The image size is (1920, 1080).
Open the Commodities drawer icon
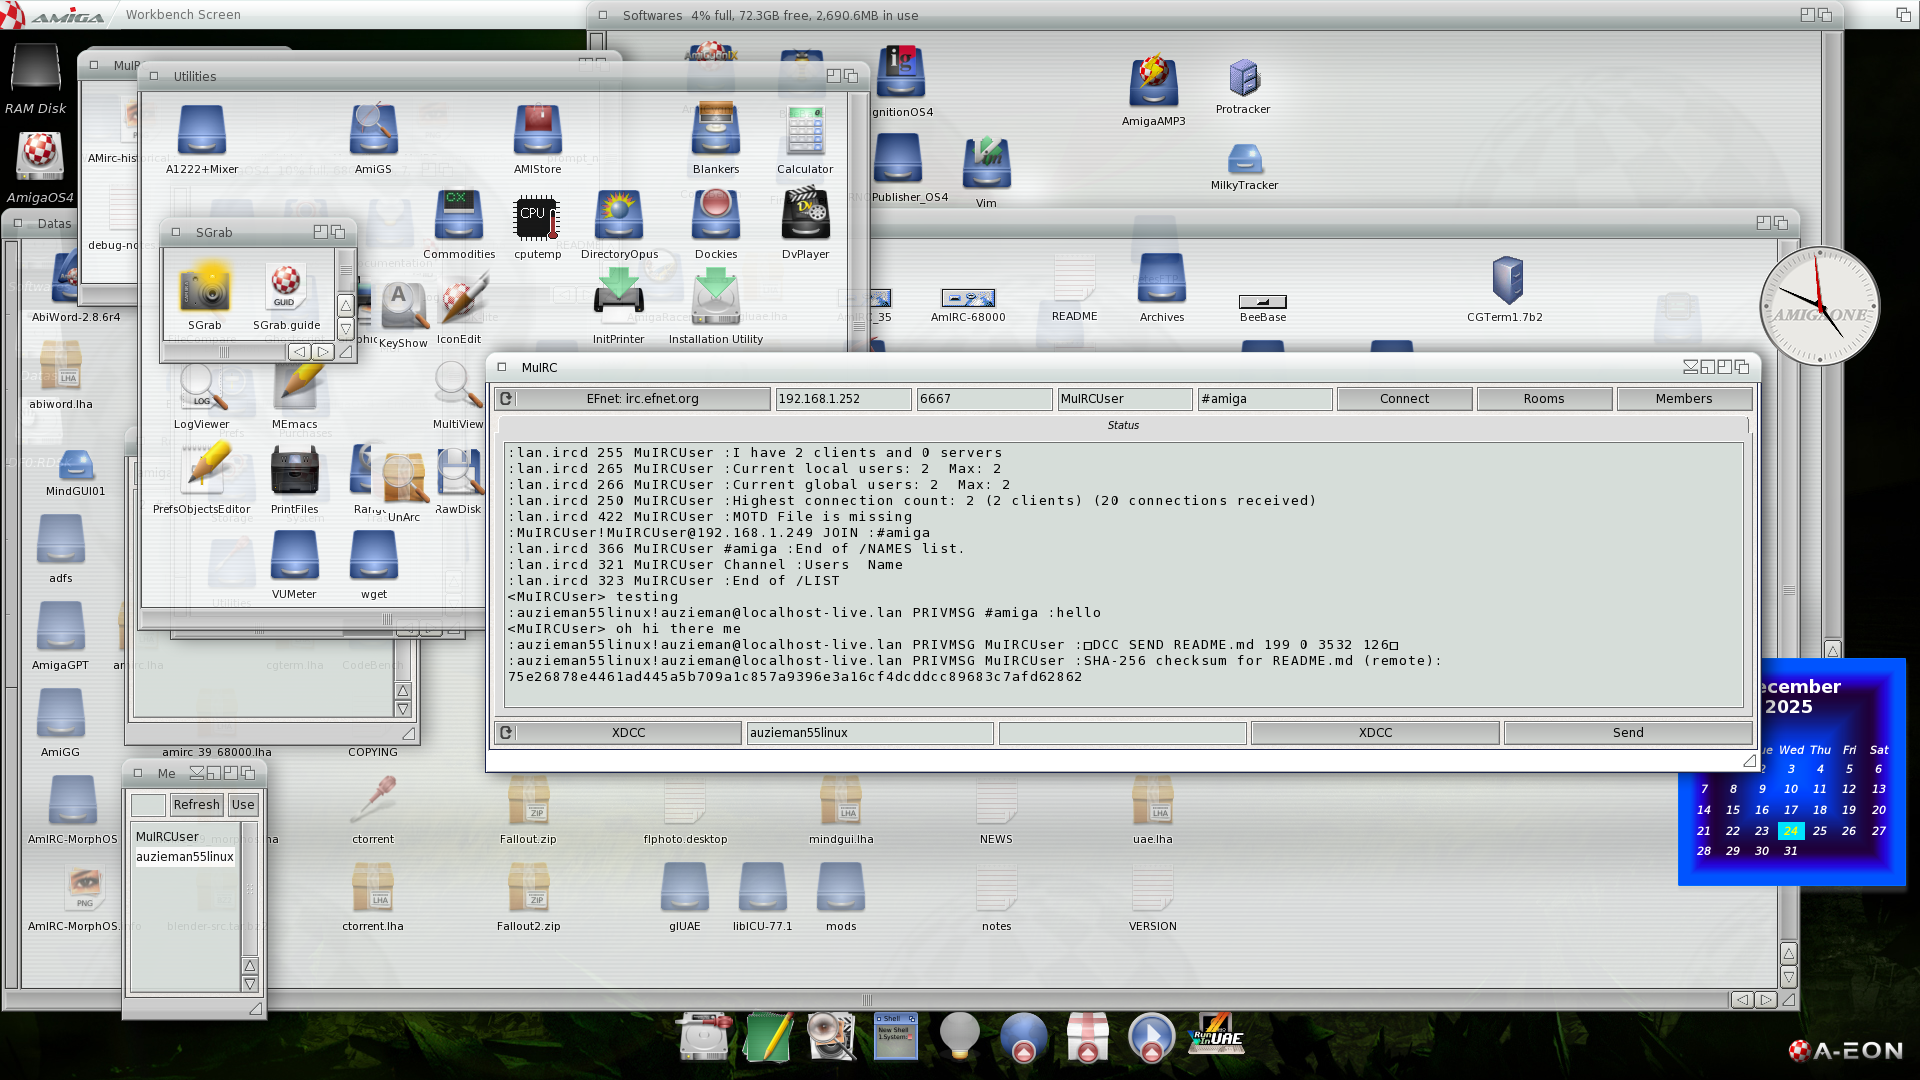[459, 215]
